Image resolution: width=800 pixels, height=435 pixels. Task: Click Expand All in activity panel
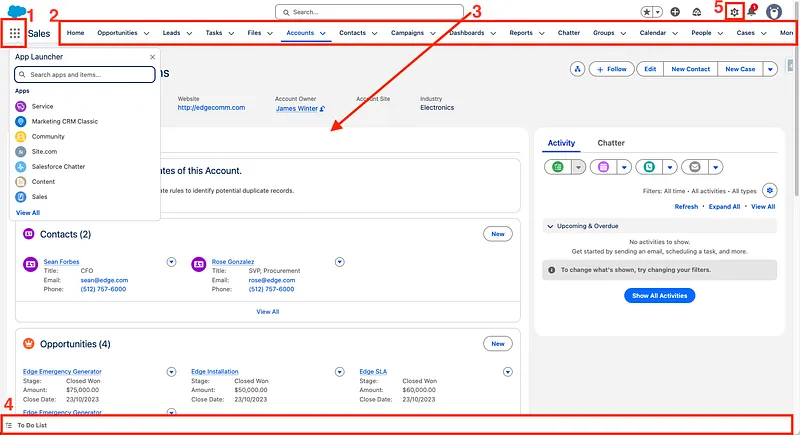point(724,207)
